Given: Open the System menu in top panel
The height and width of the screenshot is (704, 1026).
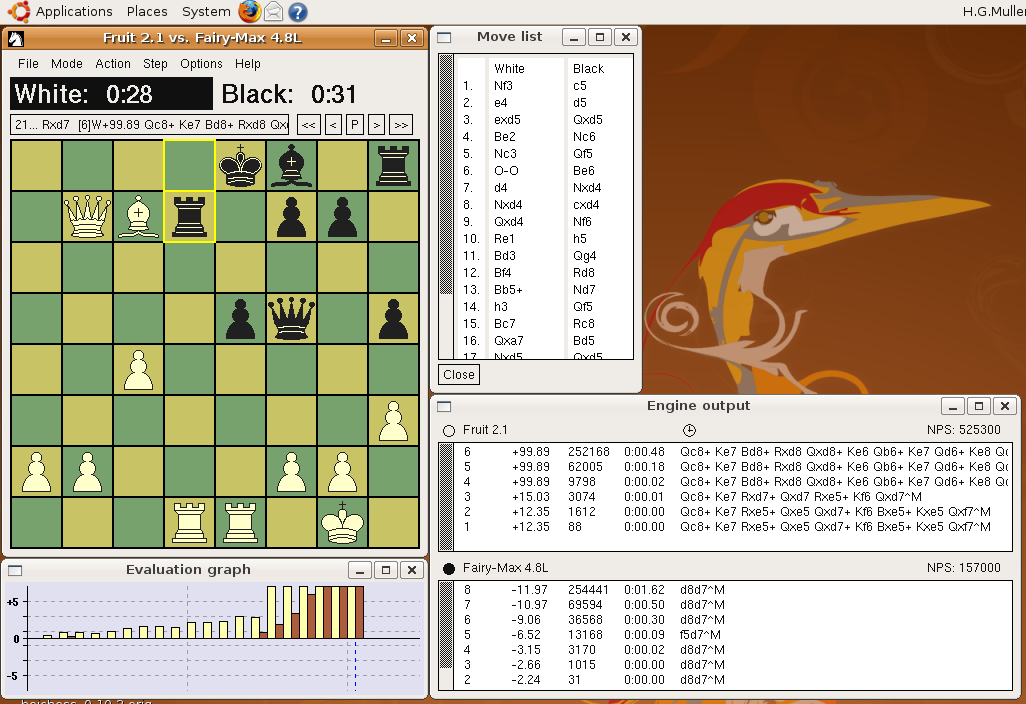Looking at the screenshot, I should tap(206, 11).
